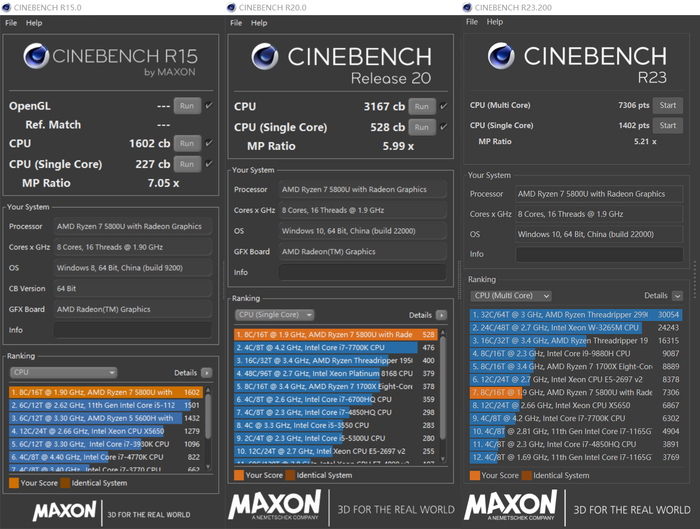The width and height of the screenshot is (700, 529).
Task: Click the R20.0 title bar app icon
Action: (236, 7)
